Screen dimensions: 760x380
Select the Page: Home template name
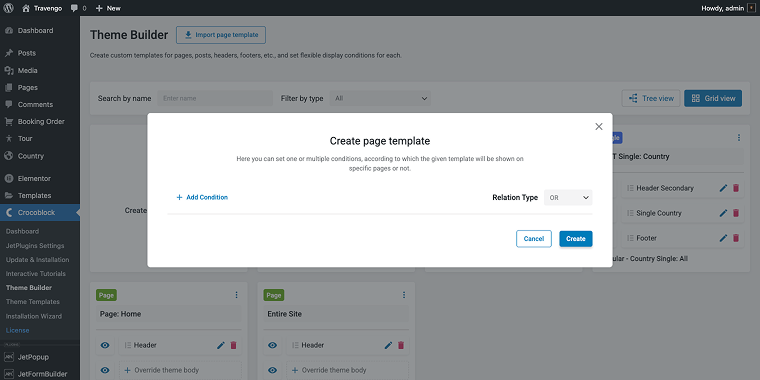tap(168, 314)
